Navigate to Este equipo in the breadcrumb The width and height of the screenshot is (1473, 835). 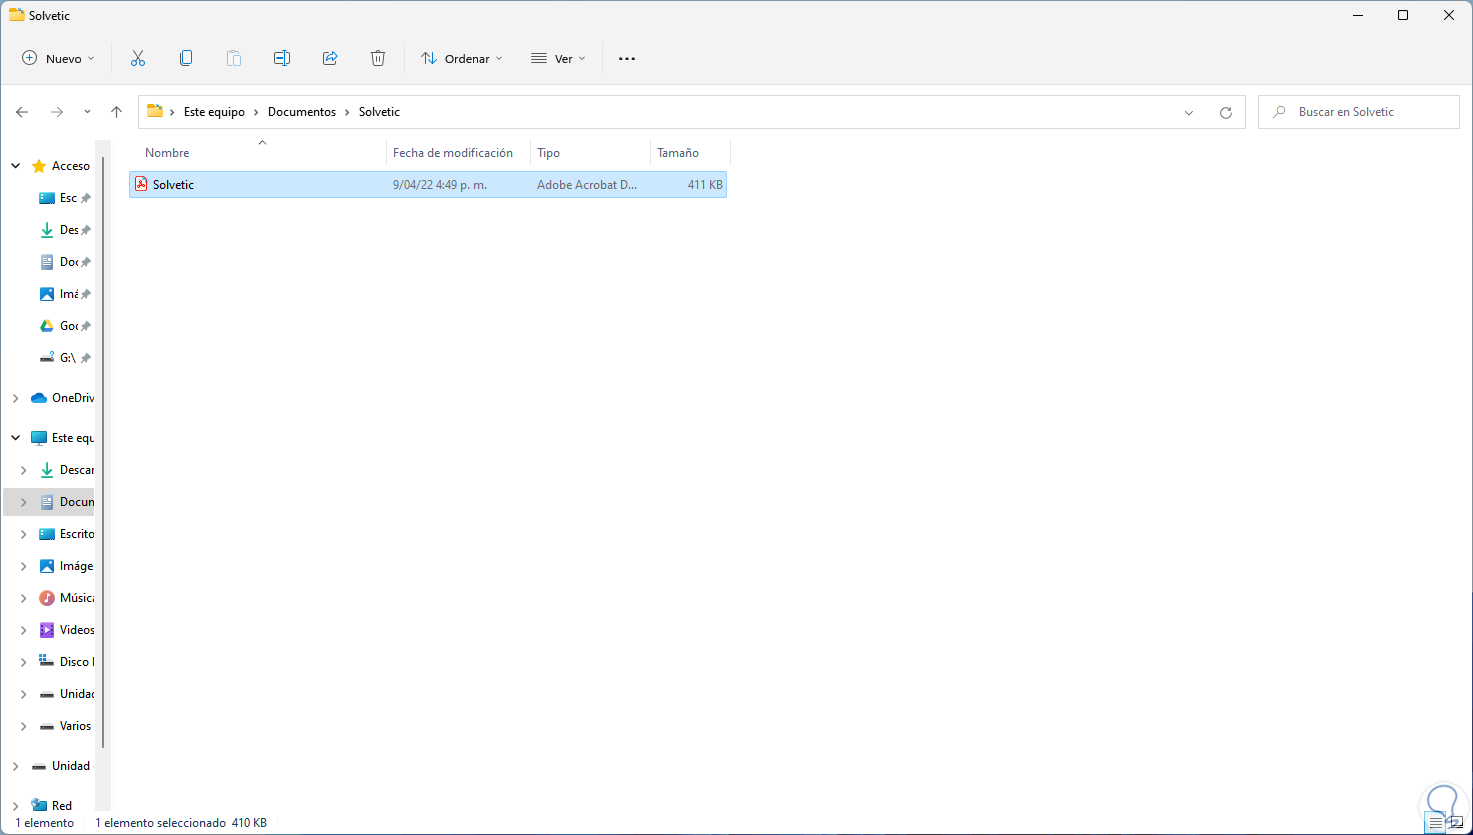(214, 112)
